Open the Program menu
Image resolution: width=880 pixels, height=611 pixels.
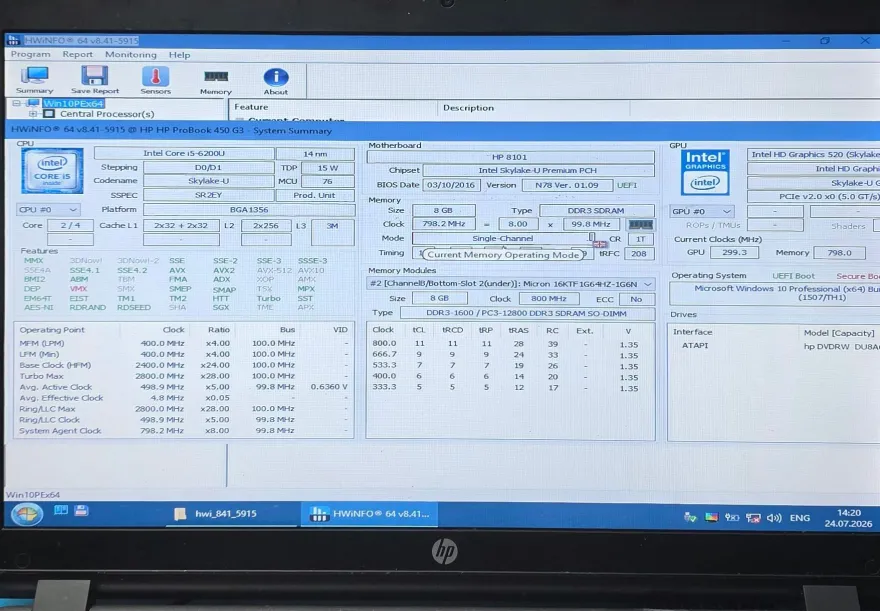30,54
